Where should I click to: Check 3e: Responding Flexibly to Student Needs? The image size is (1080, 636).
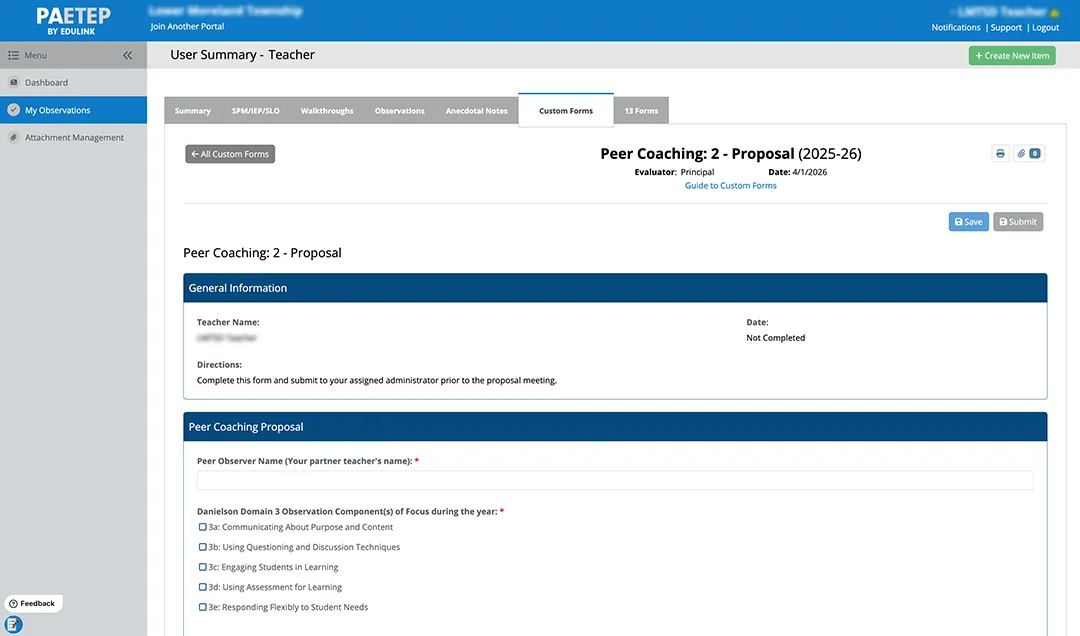(x=203, y=607)
